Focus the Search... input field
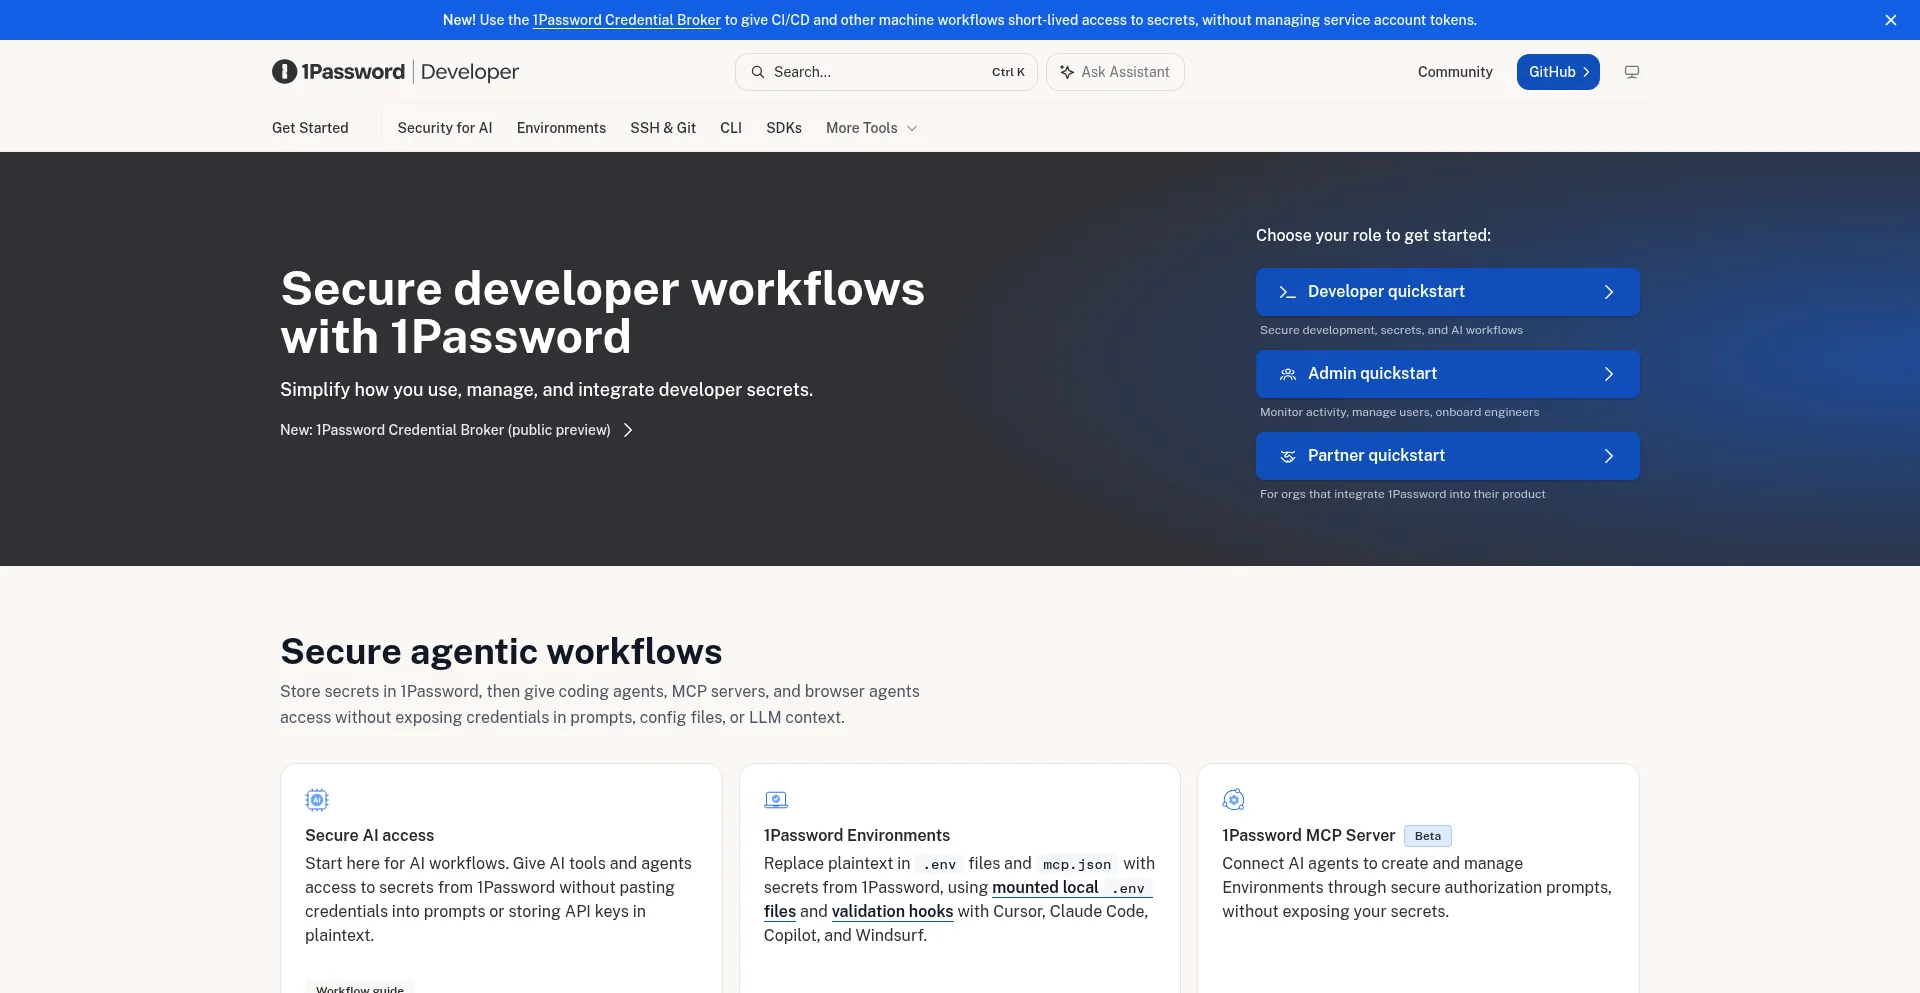 pos(886,72)
